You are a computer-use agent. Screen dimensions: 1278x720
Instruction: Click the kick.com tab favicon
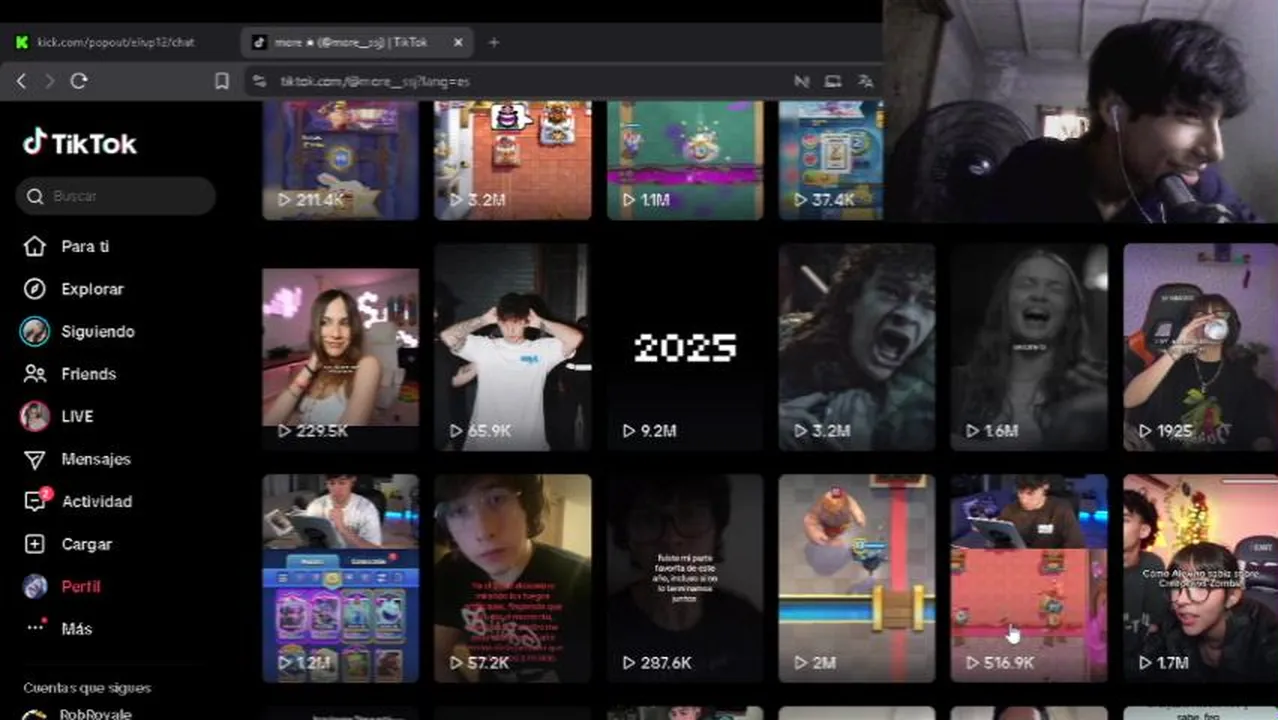pos(21,42)
